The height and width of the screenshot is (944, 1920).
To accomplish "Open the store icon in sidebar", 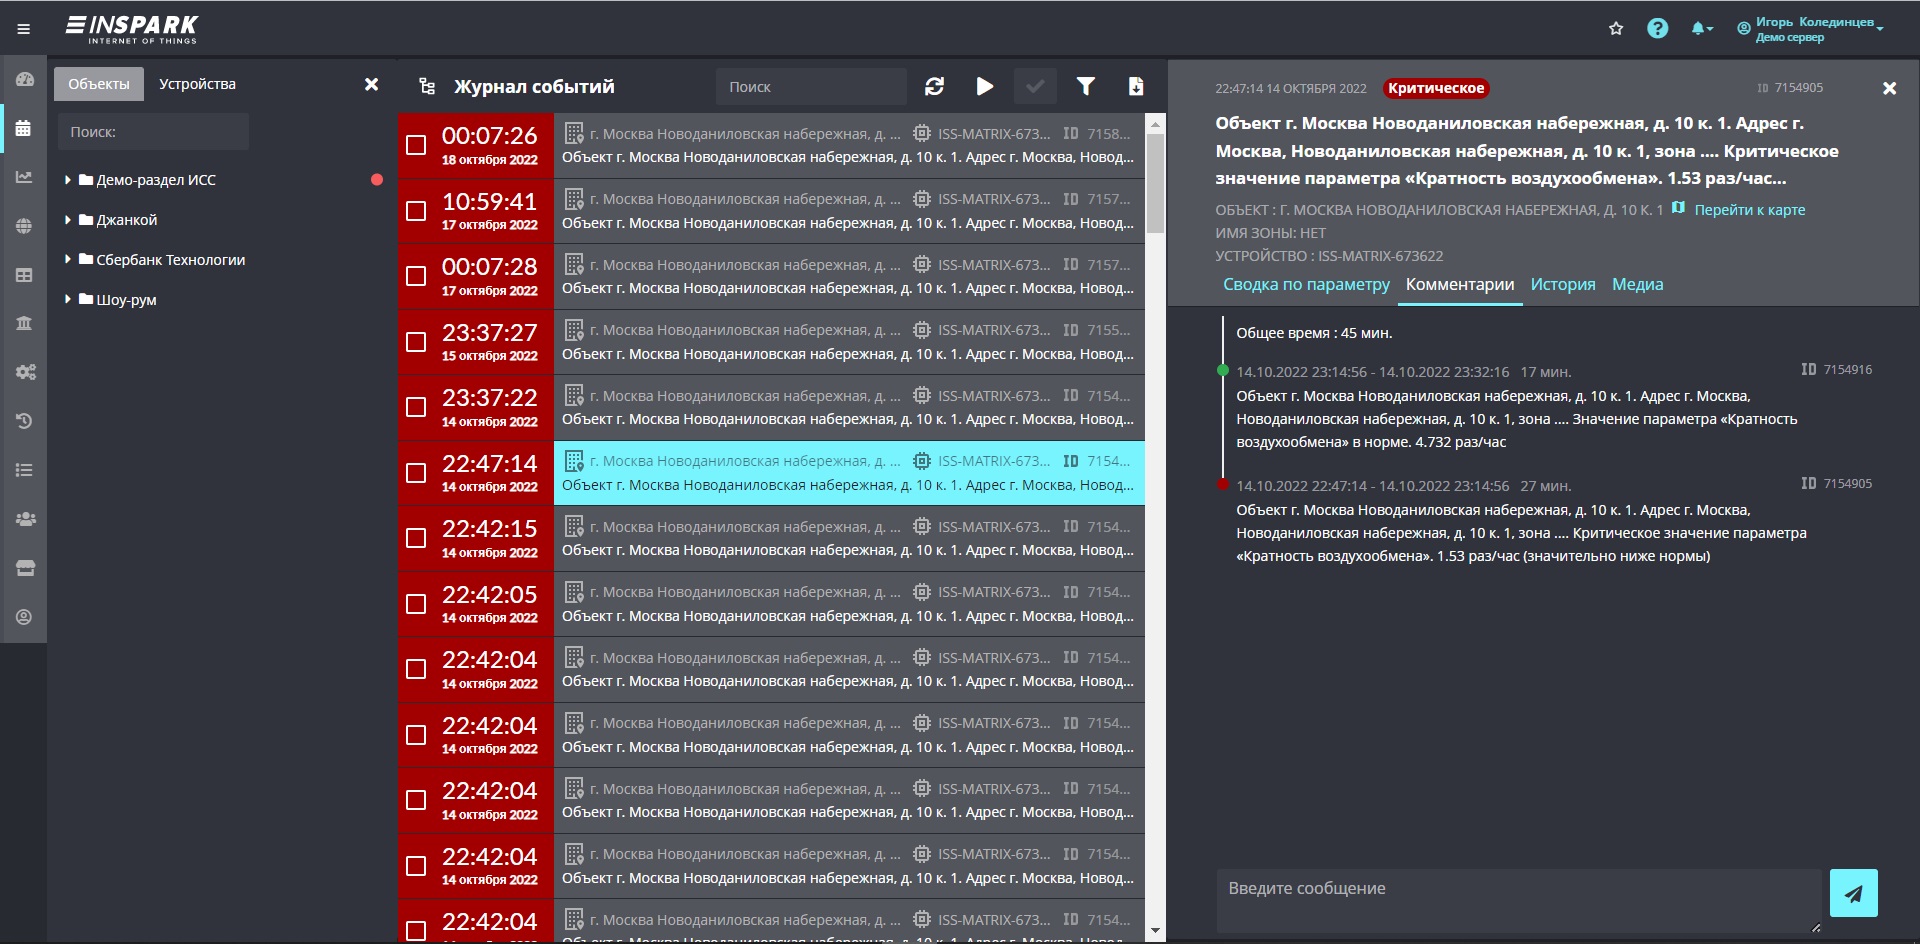I will point(25,568).
